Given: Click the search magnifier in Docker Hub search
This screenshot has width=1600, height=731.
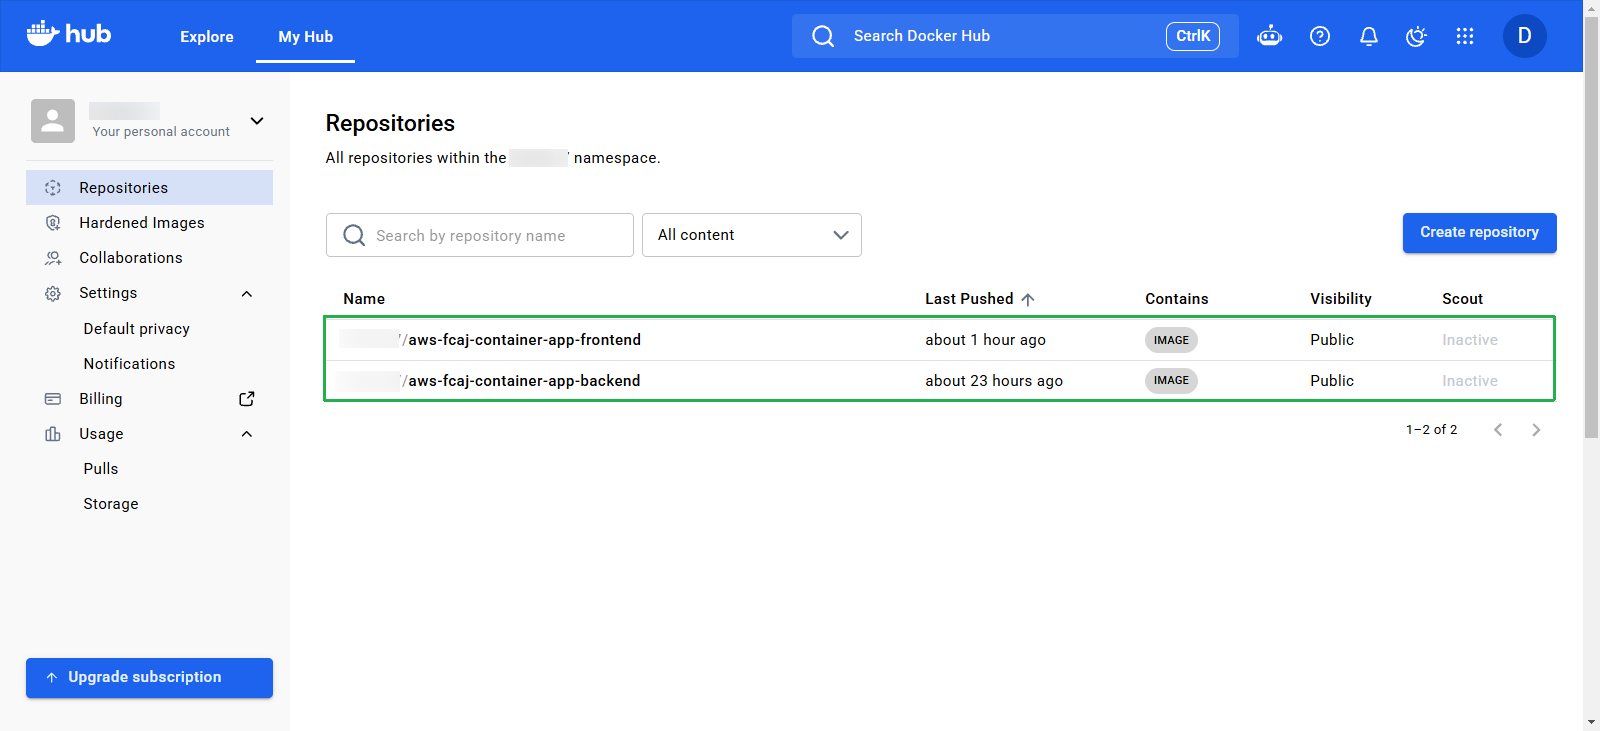Looking at the screenshot, I should click(x=823, y=36).
